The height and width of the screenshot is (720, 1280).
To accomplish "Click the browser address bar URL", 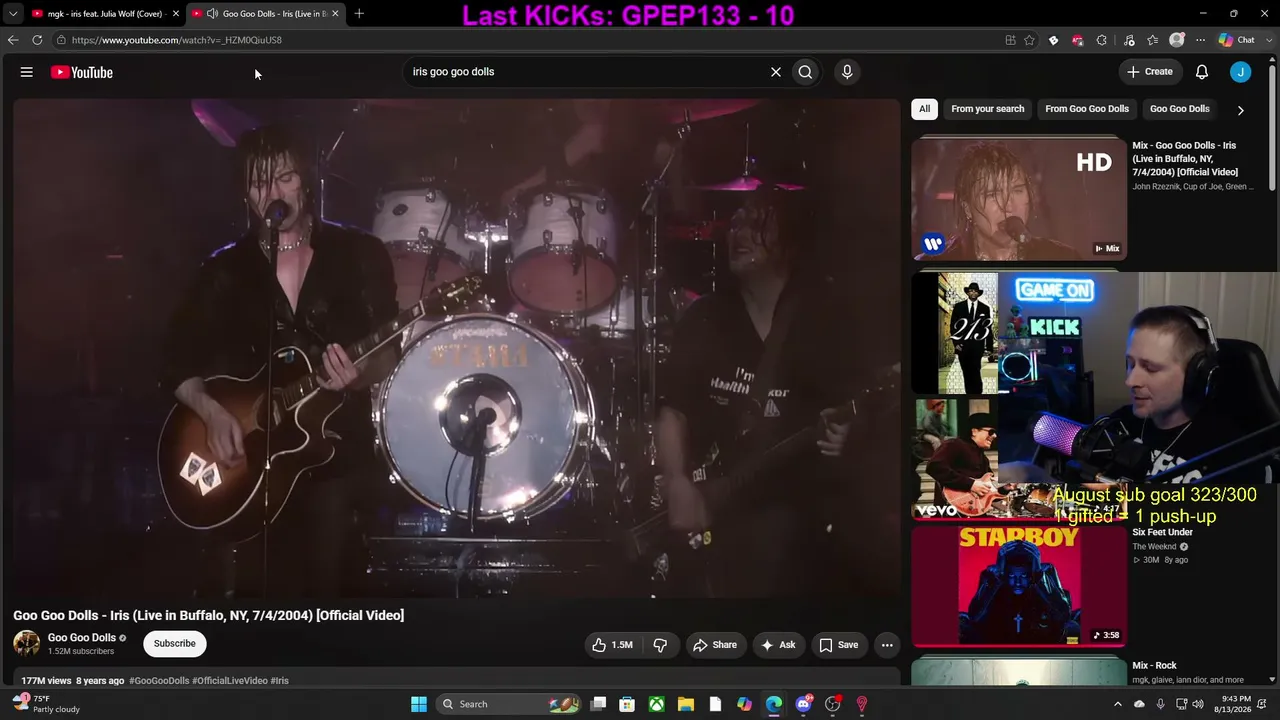I will click(177, 40).
